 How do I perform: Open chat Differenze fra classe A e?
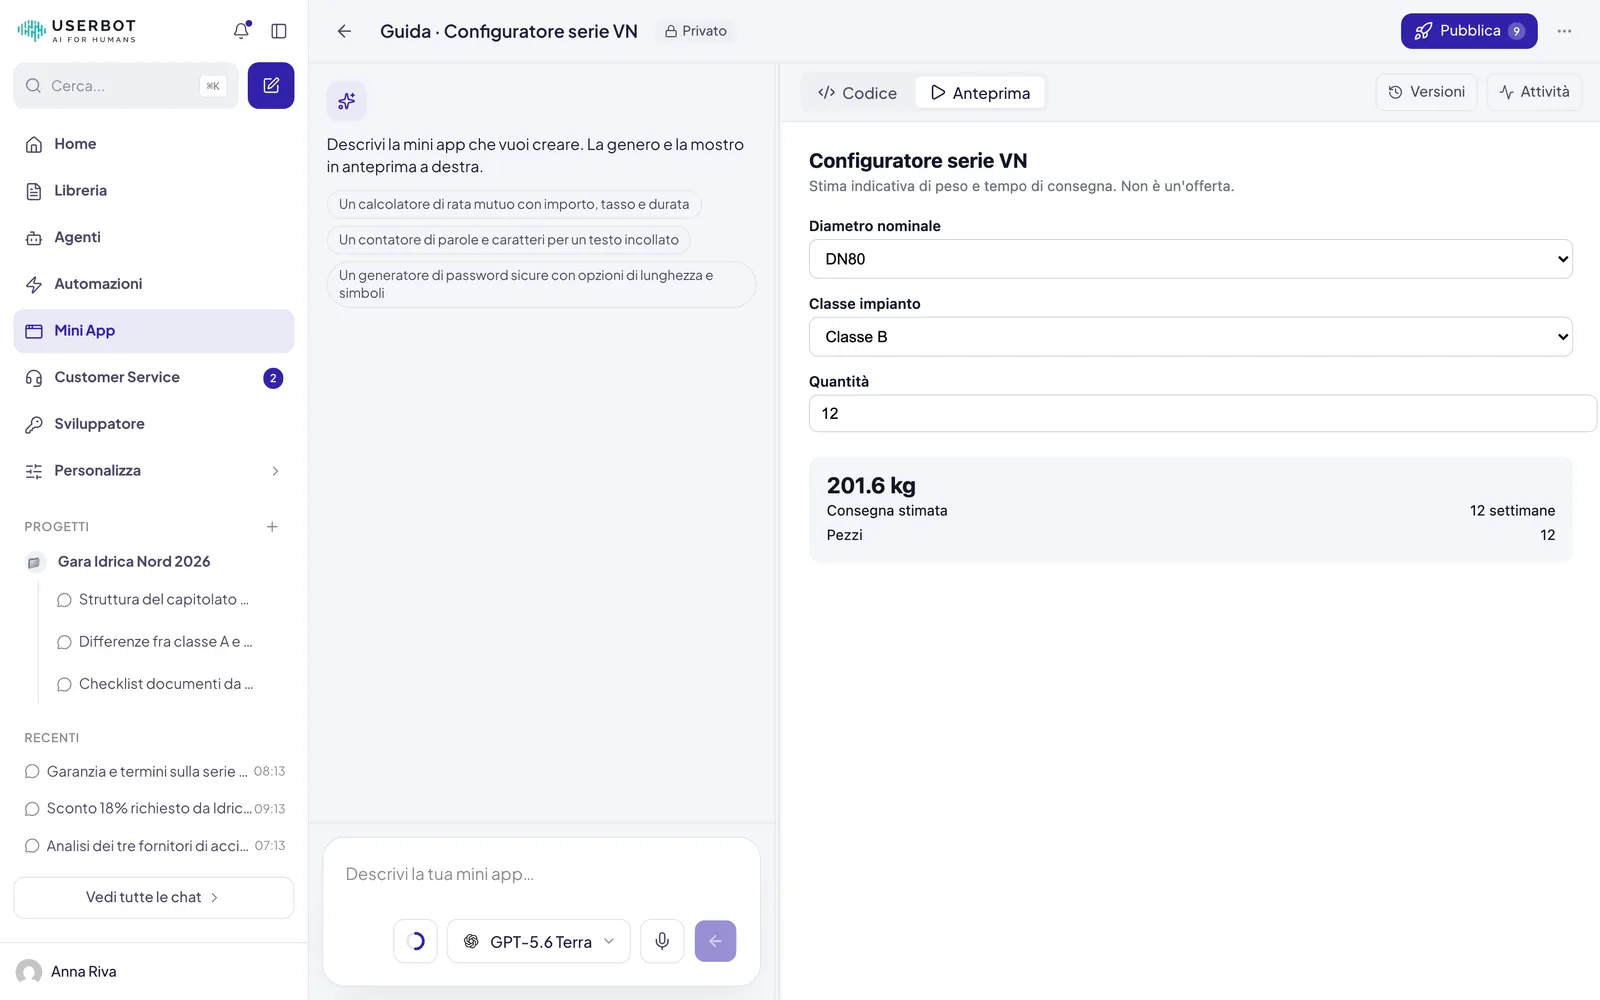(166, 642)
